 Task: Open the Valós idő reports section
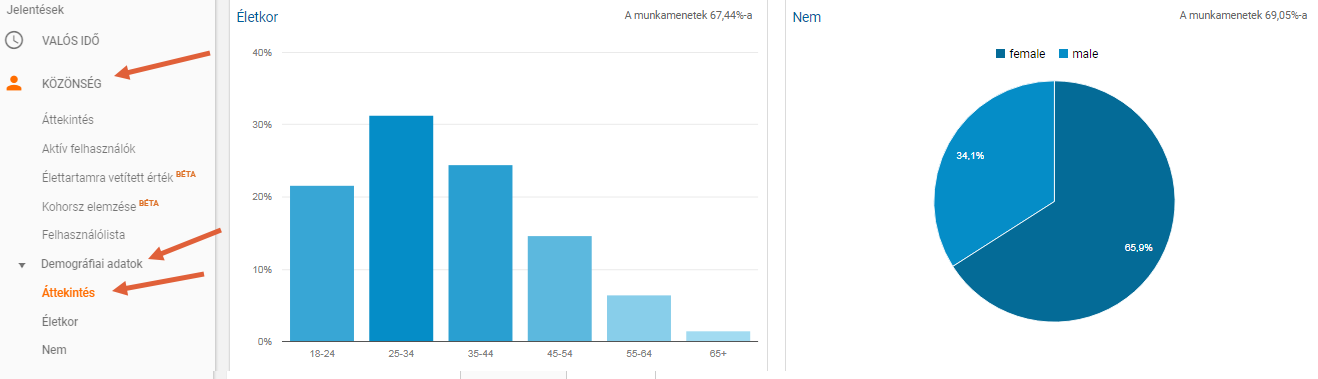[x=70, y=40]
